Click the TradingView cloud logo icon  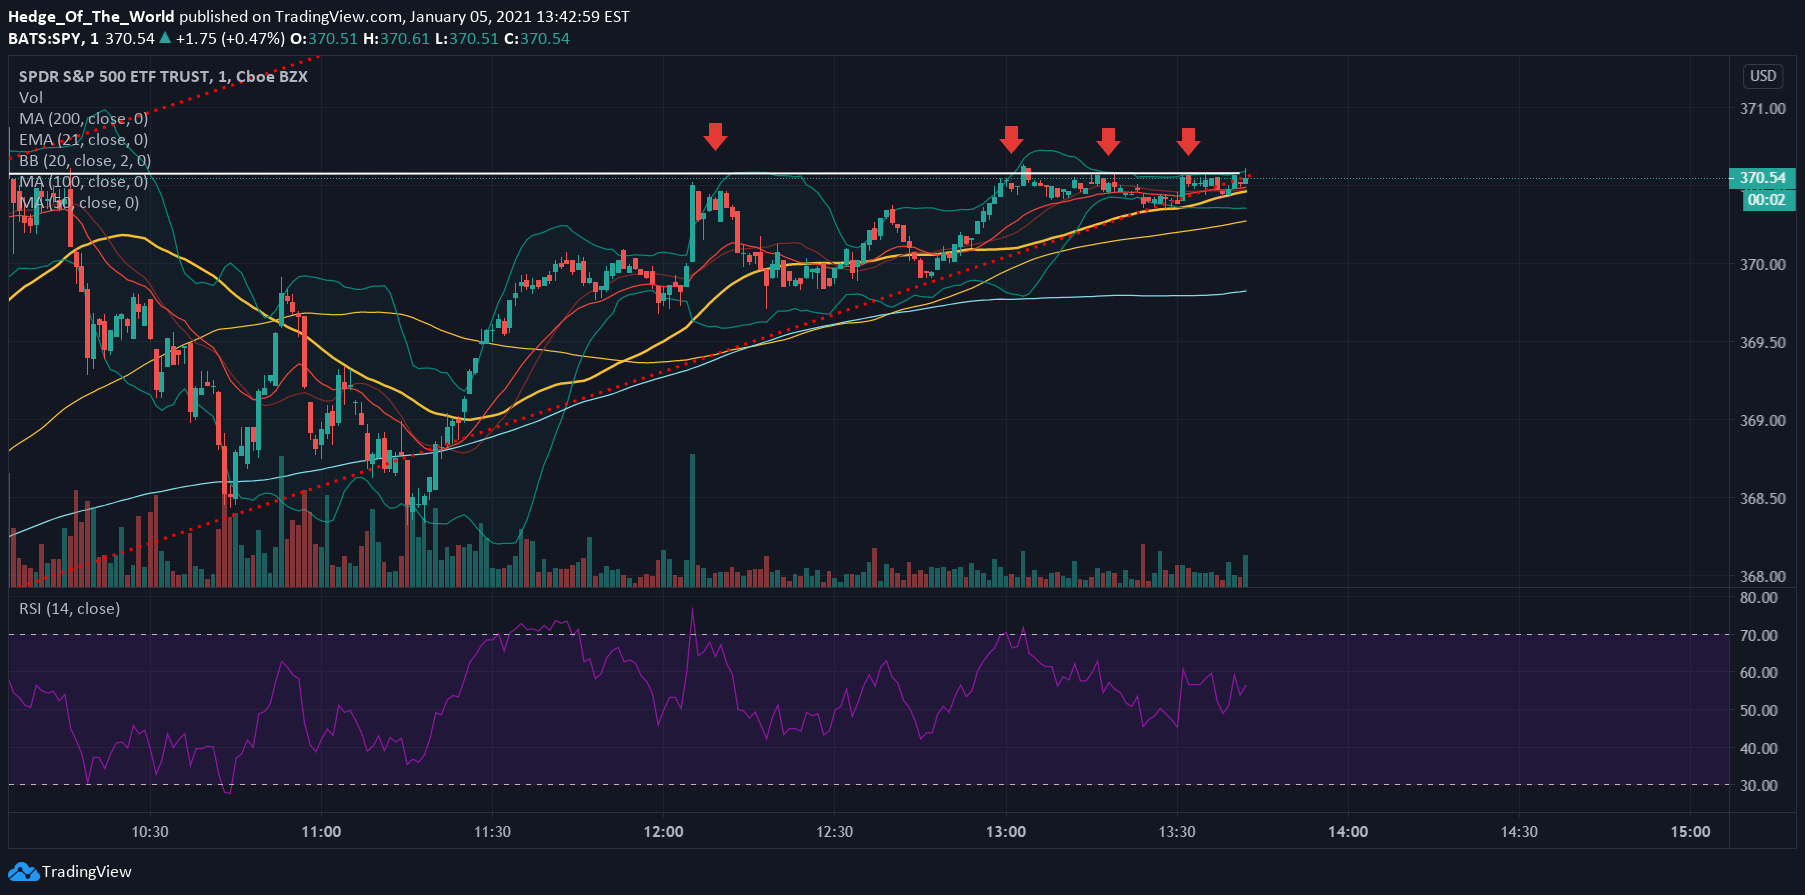(x=24, y=872)
